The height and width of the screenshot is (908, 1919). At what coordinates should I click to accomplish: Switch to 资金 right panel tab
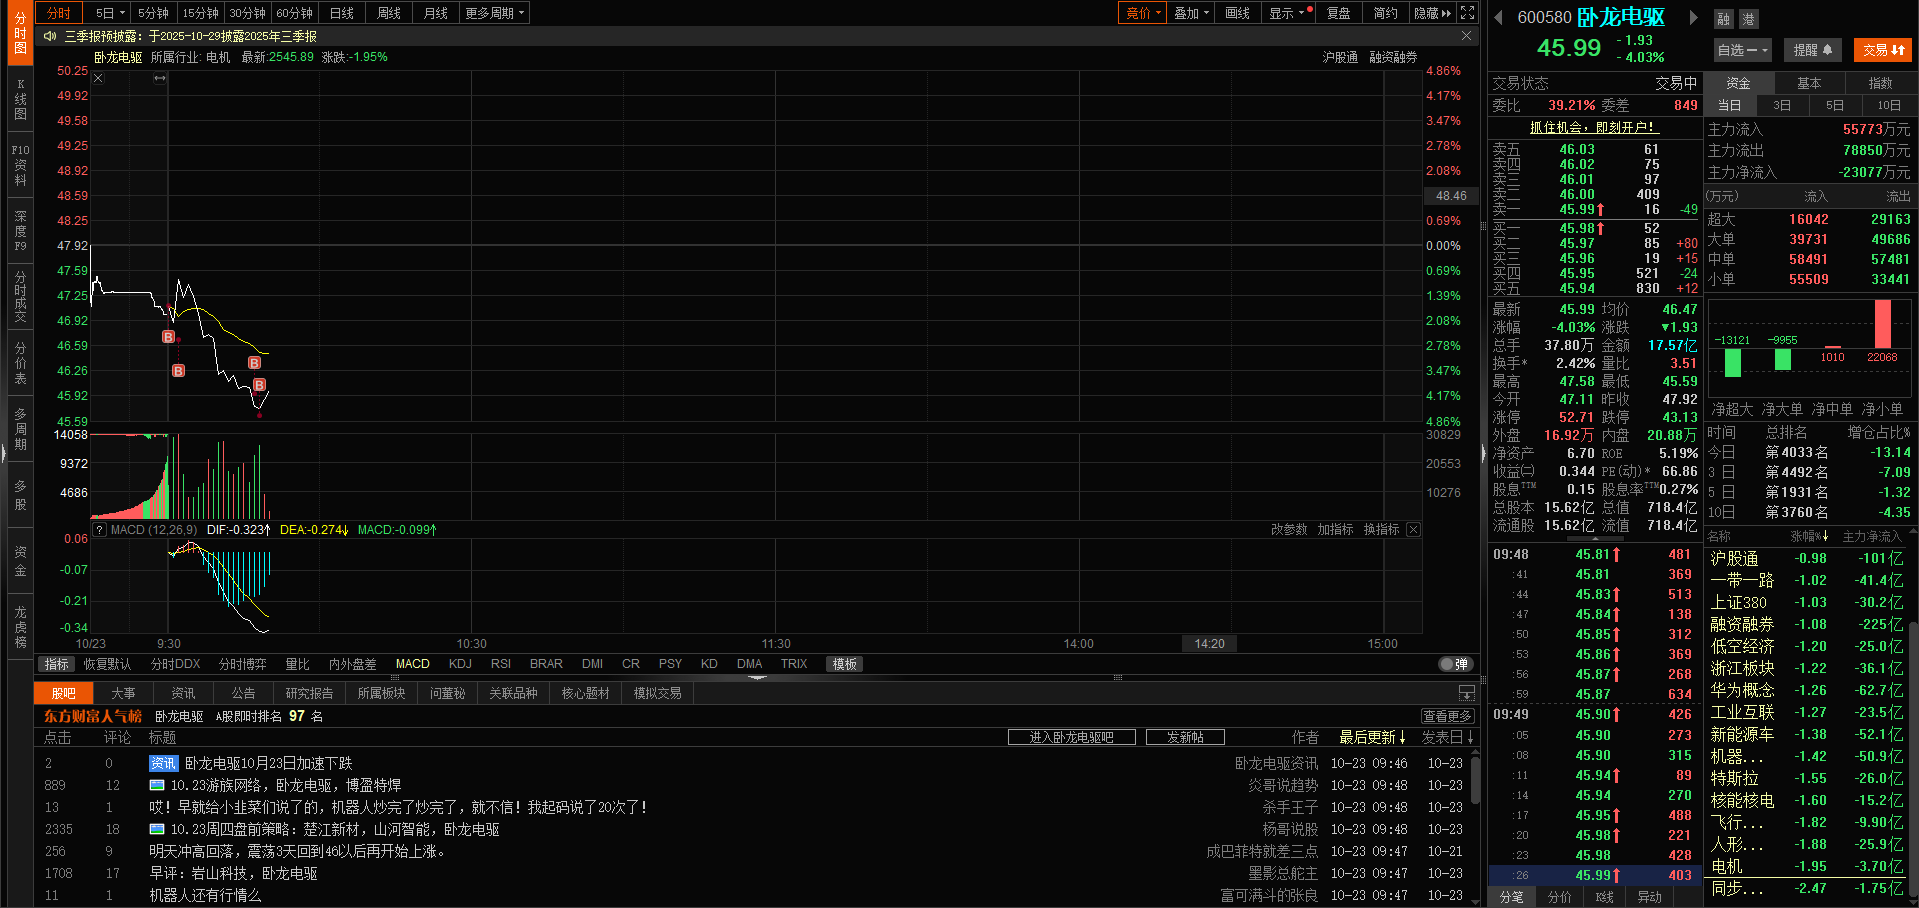click(x=1739, y=83)
